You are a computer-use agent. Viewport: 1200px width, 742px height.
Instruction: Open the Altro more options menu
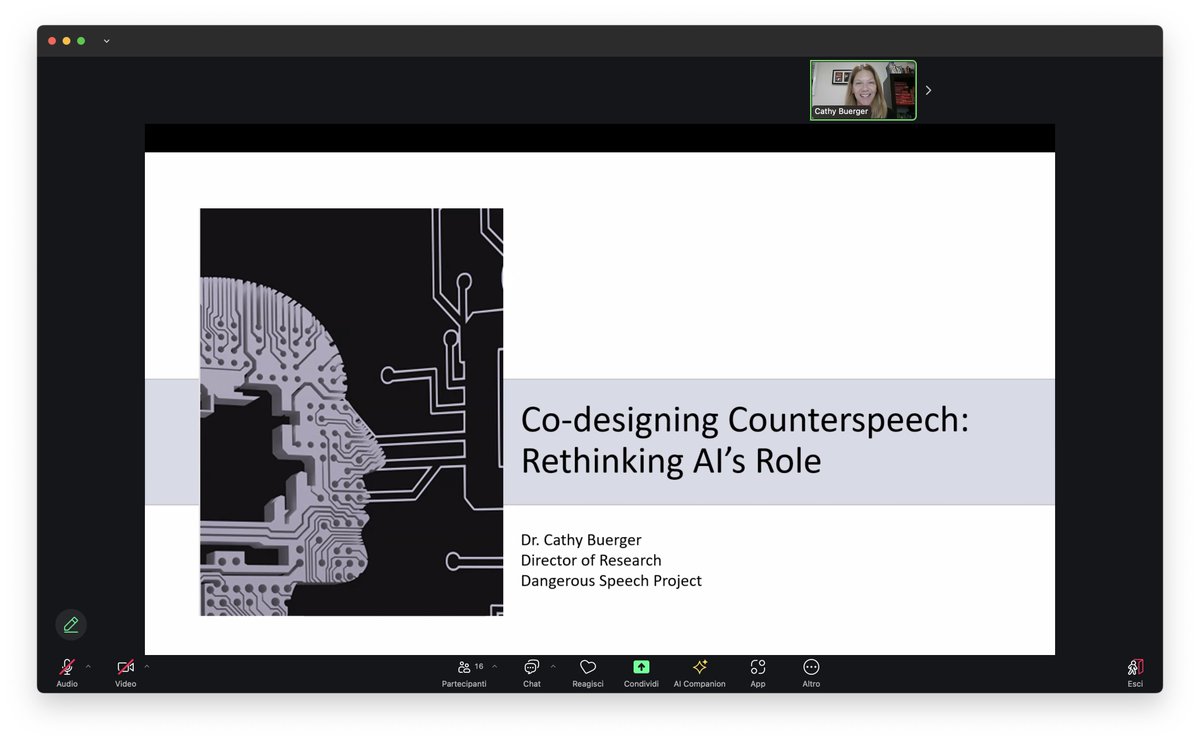click(x=811, y=672)
